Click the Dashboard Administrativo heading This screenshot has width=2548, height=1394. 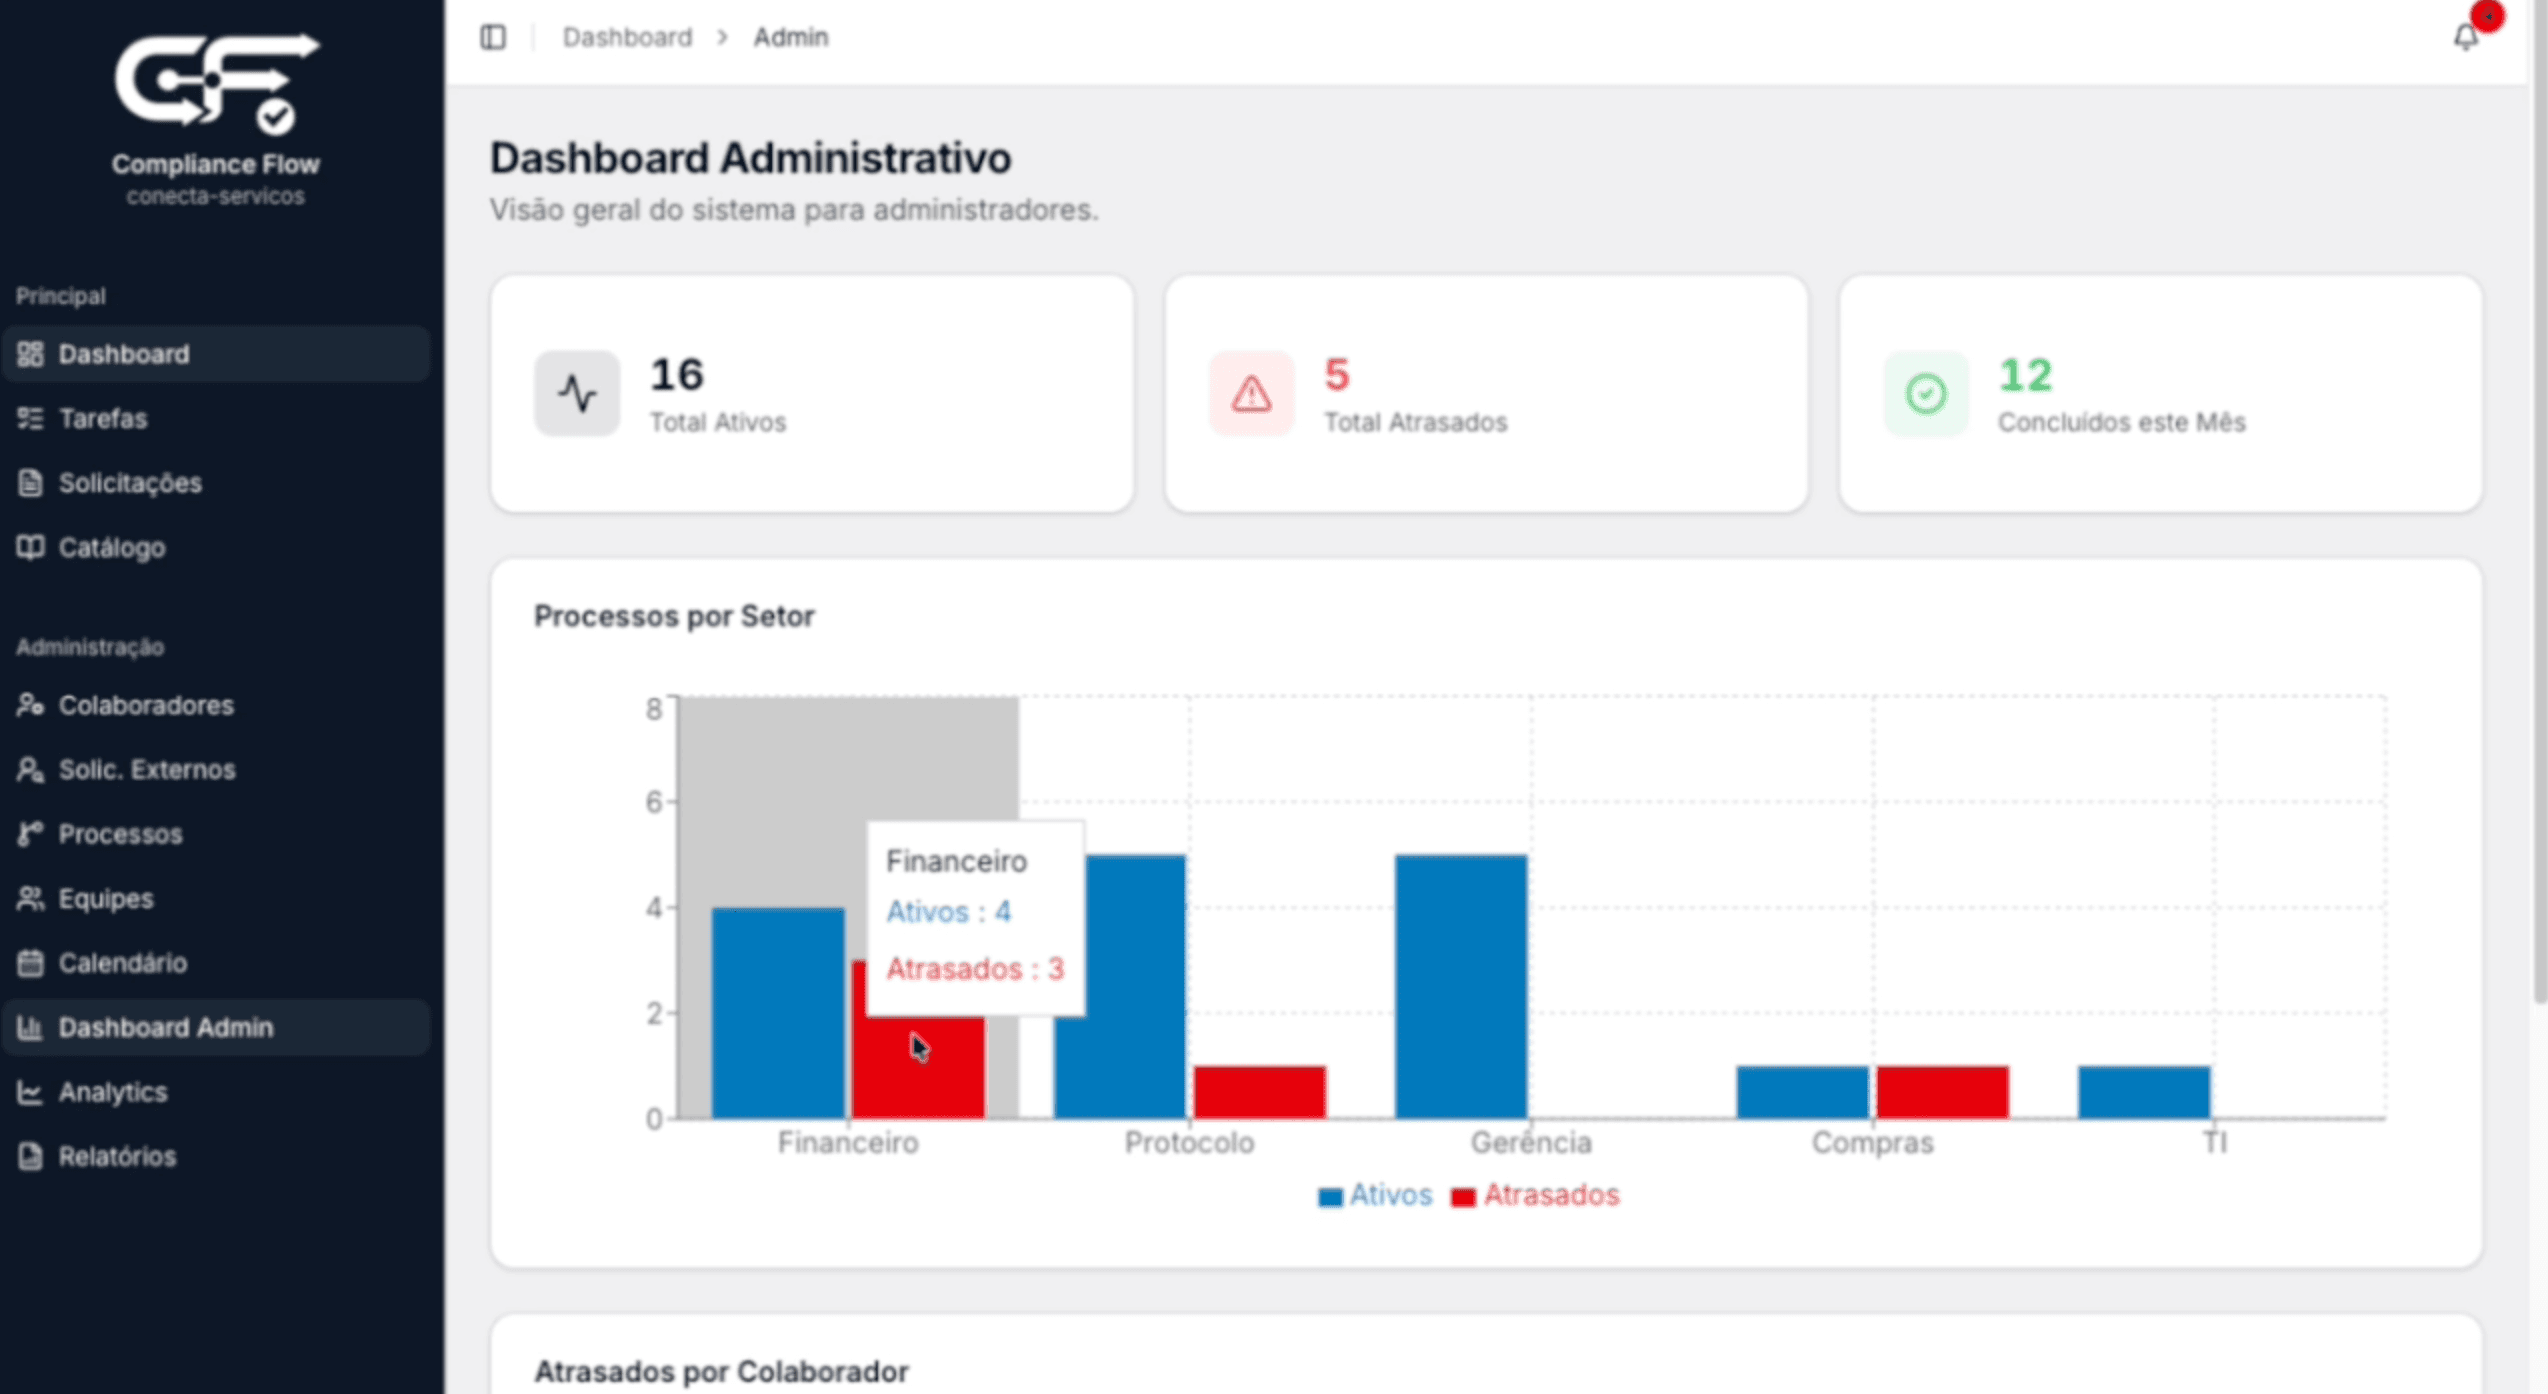[750, 158]
